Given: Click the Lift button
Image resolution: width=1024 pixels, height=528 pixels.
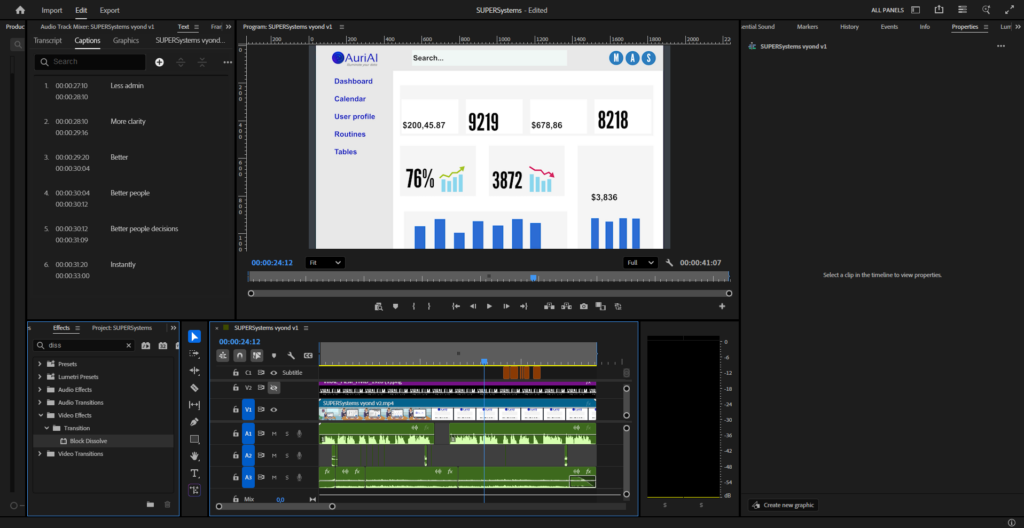Looking at the screenshot, I should tap(549, 306).
